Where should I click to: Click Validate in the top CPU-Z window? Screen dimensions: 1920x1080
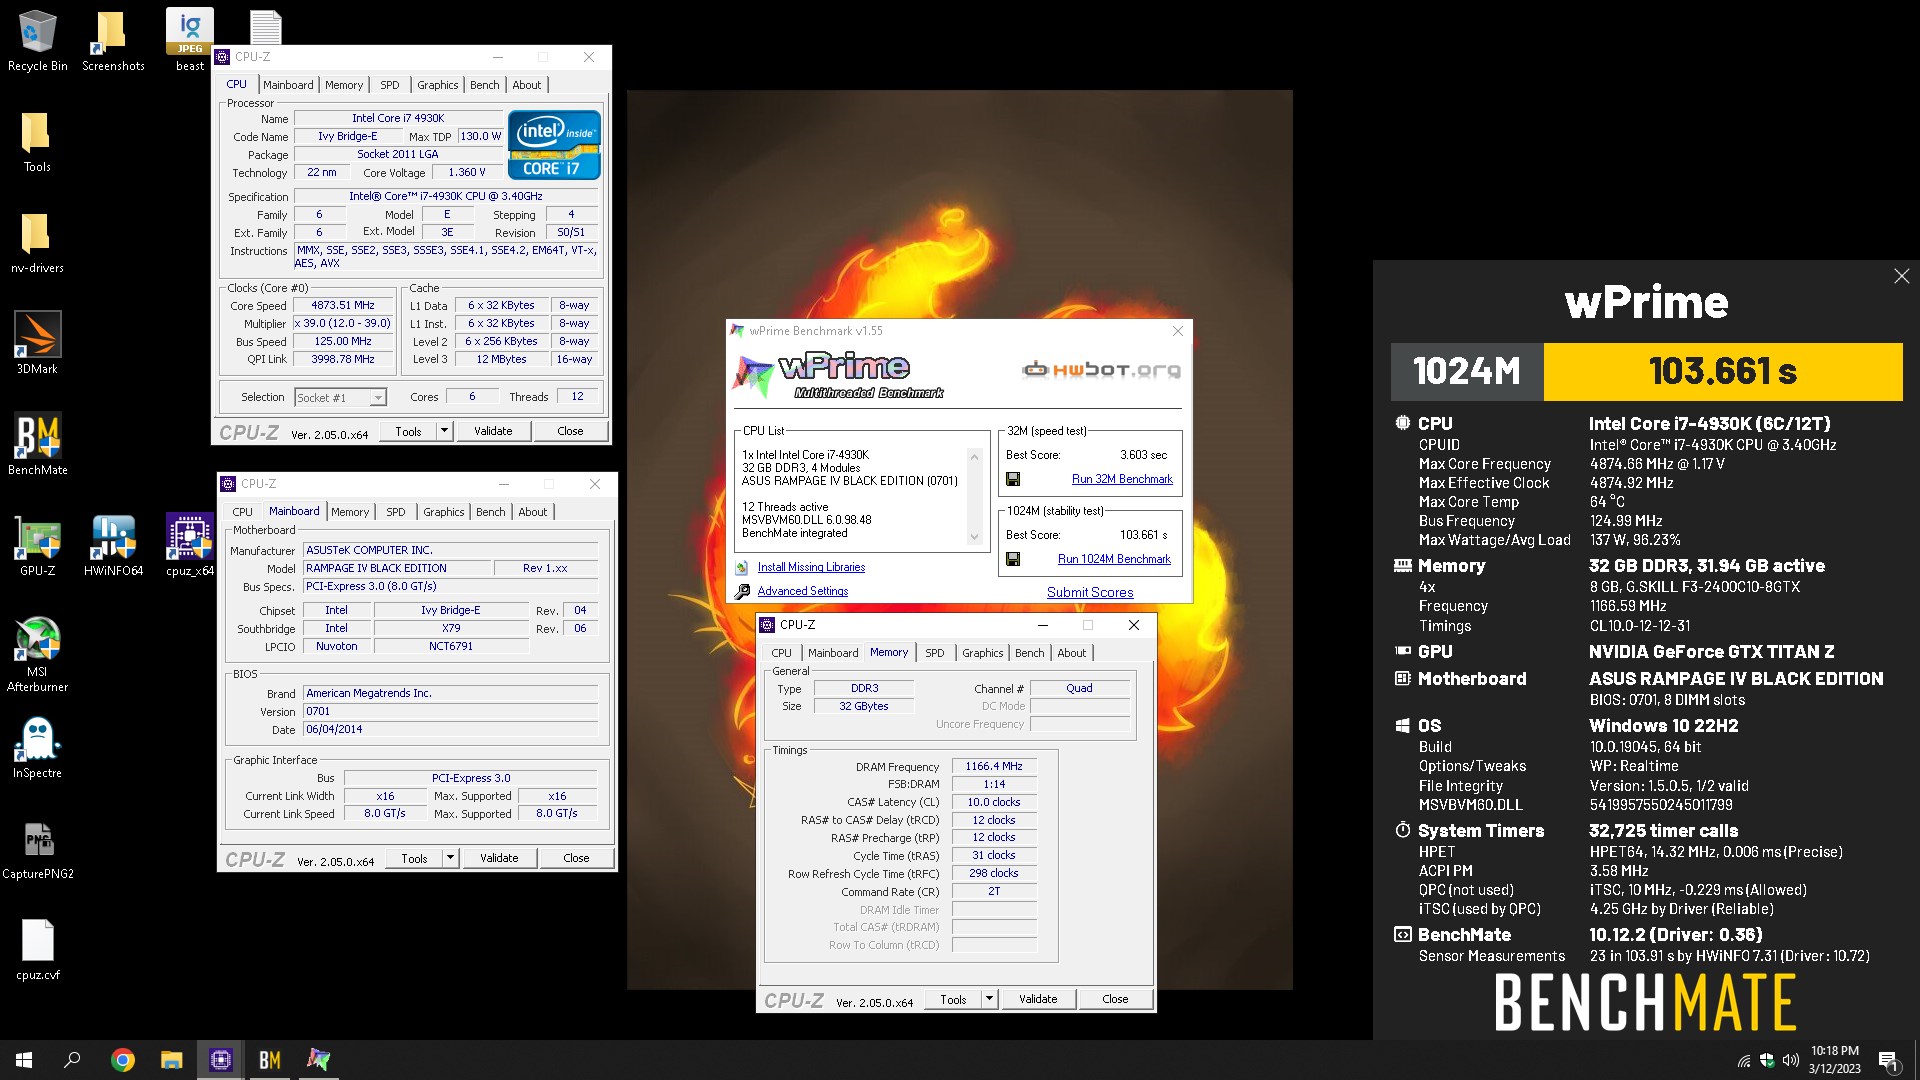point(493,431)
